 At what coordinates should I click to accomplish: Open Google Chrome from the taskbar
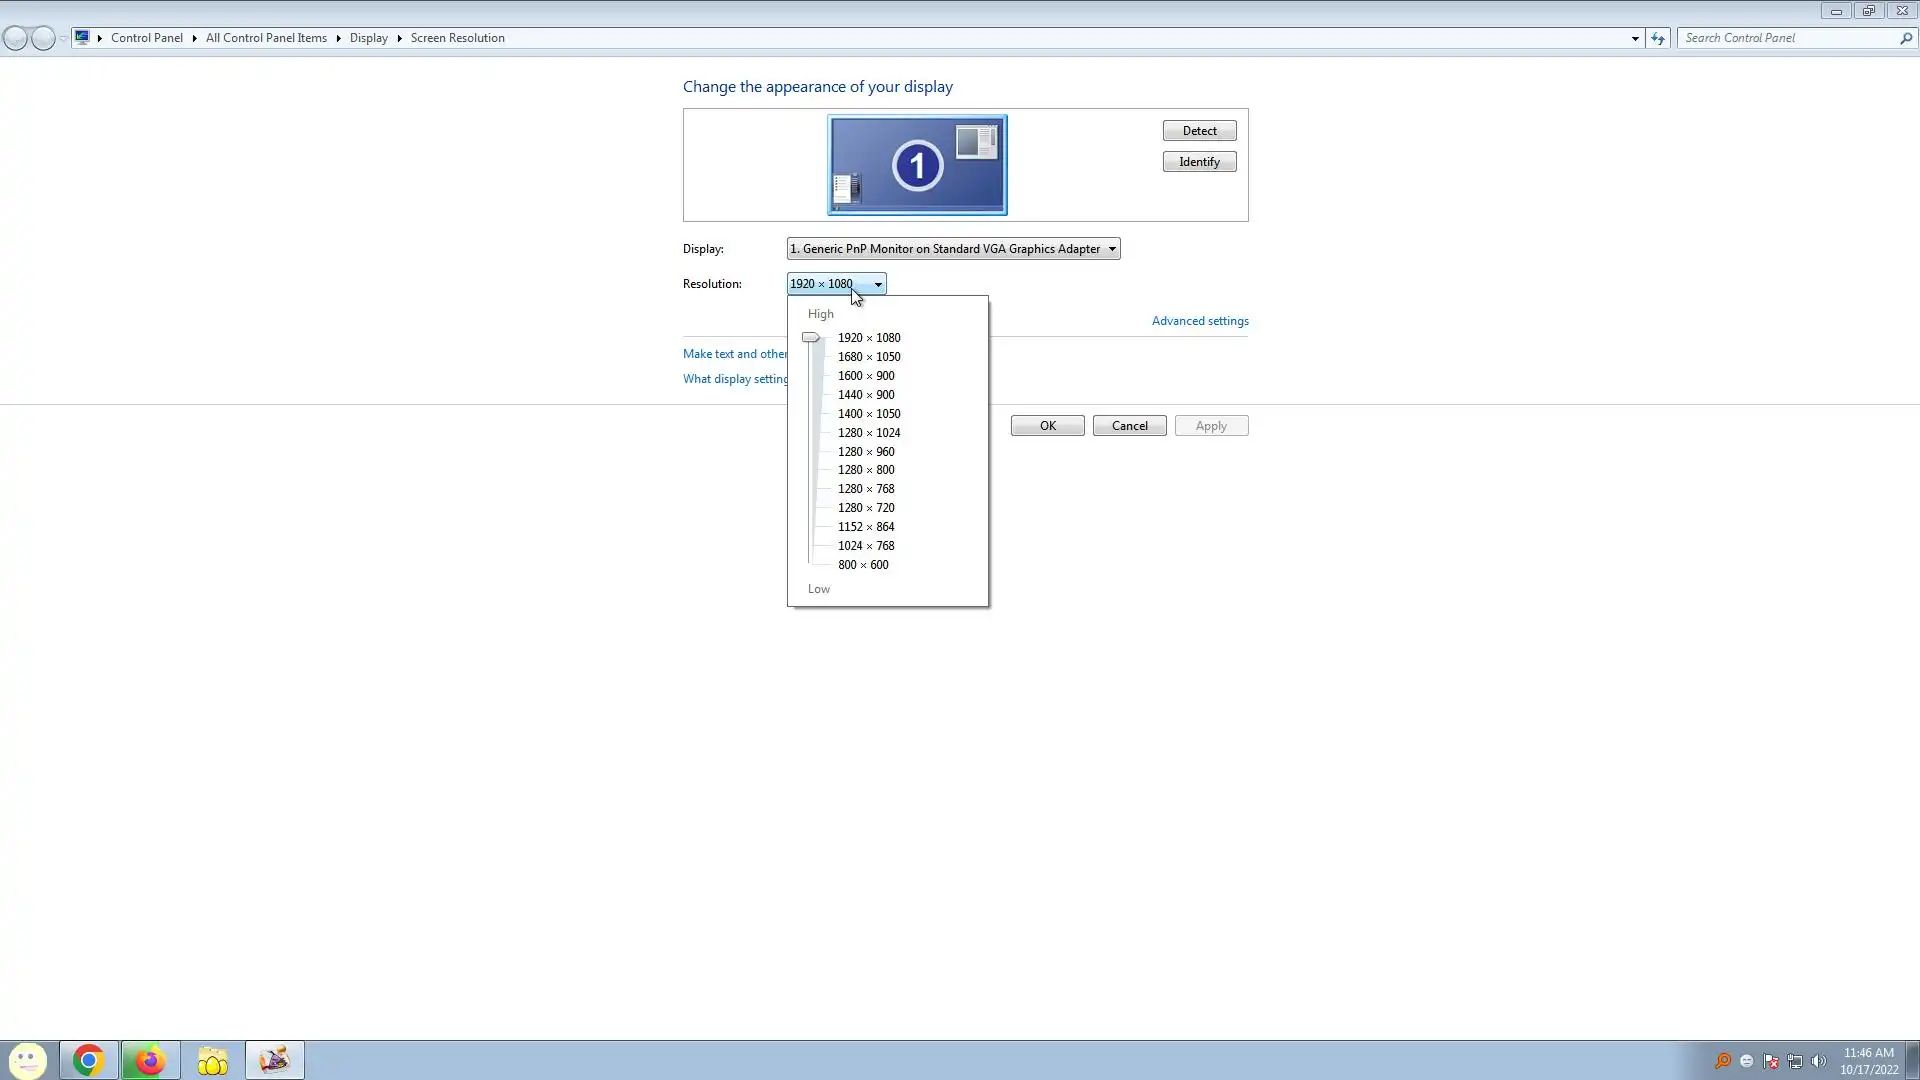(x=89, y=1060)
